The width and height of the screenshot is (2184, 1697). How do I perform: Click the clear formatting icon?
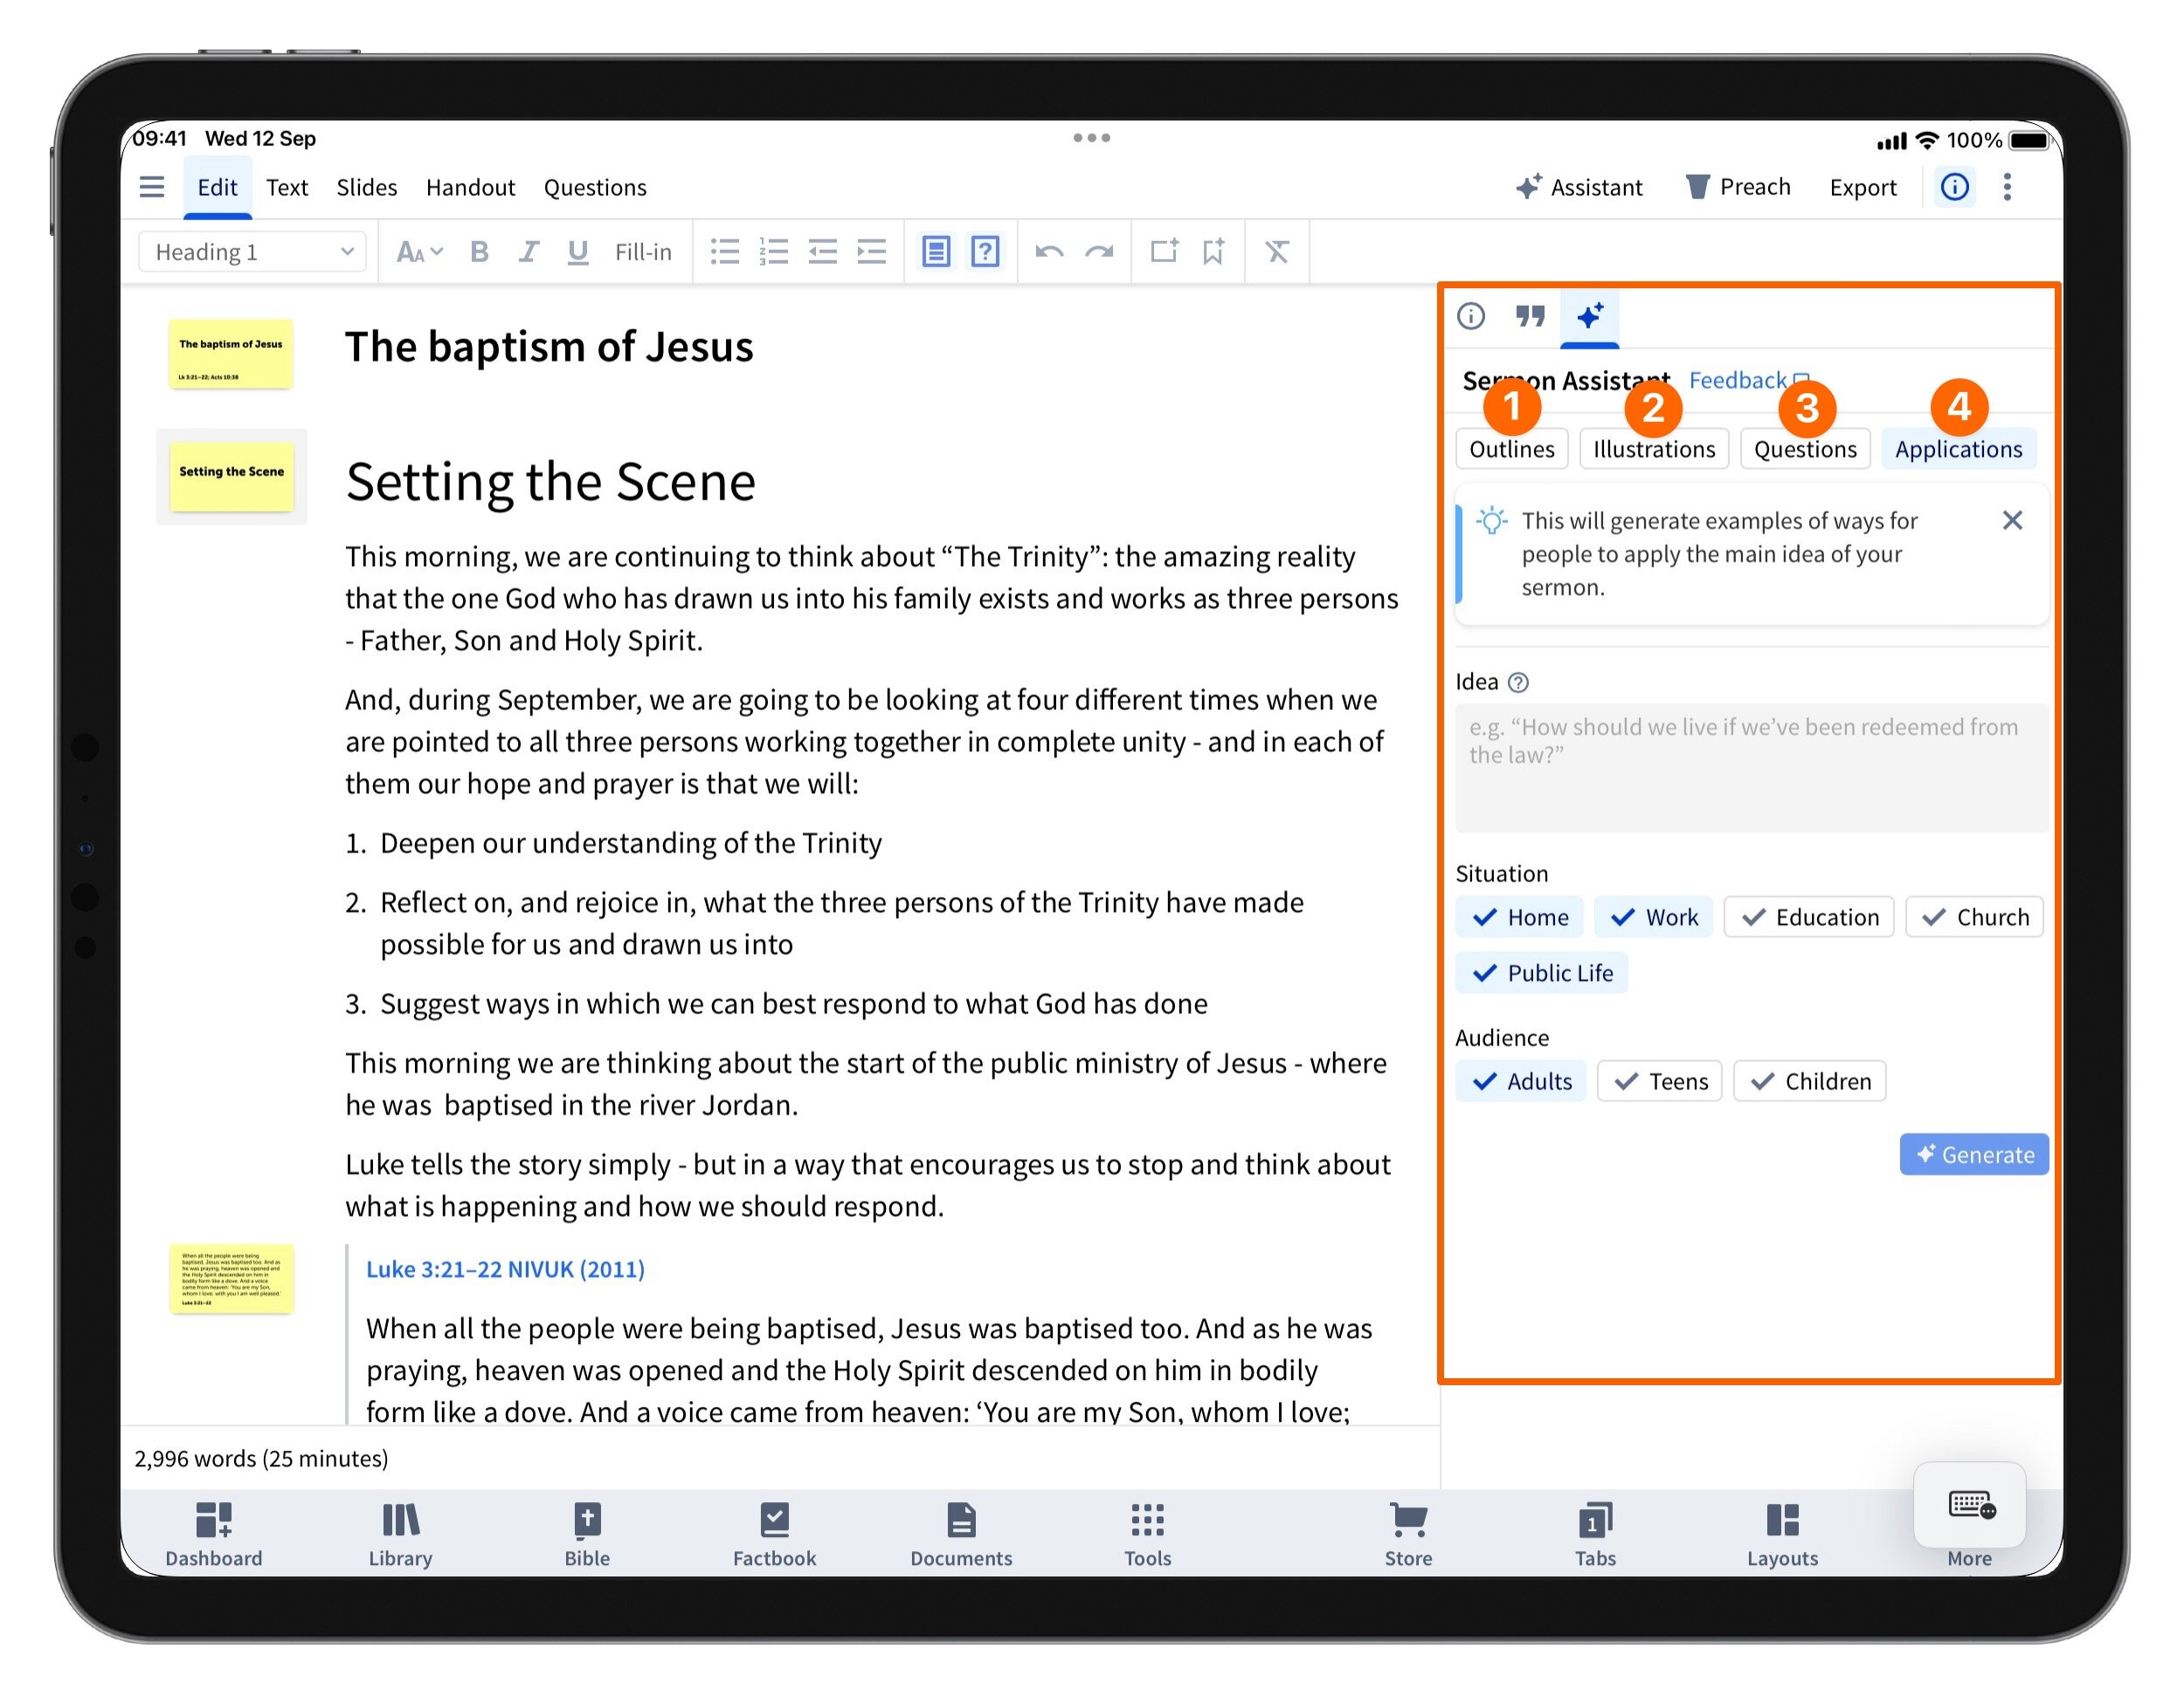pos(1277,252)
